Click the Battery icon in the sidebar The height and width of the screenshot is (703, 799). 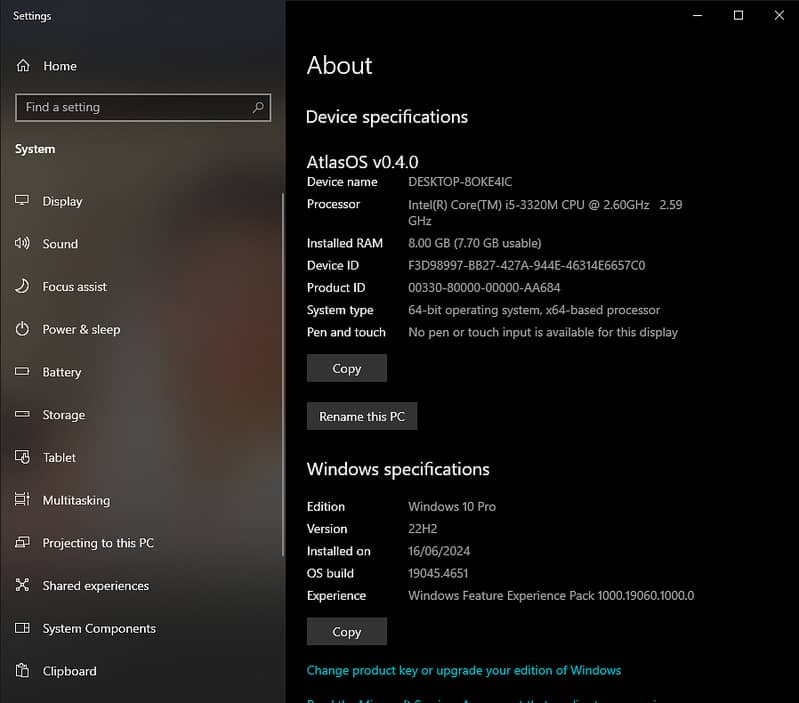pos(23,372)
